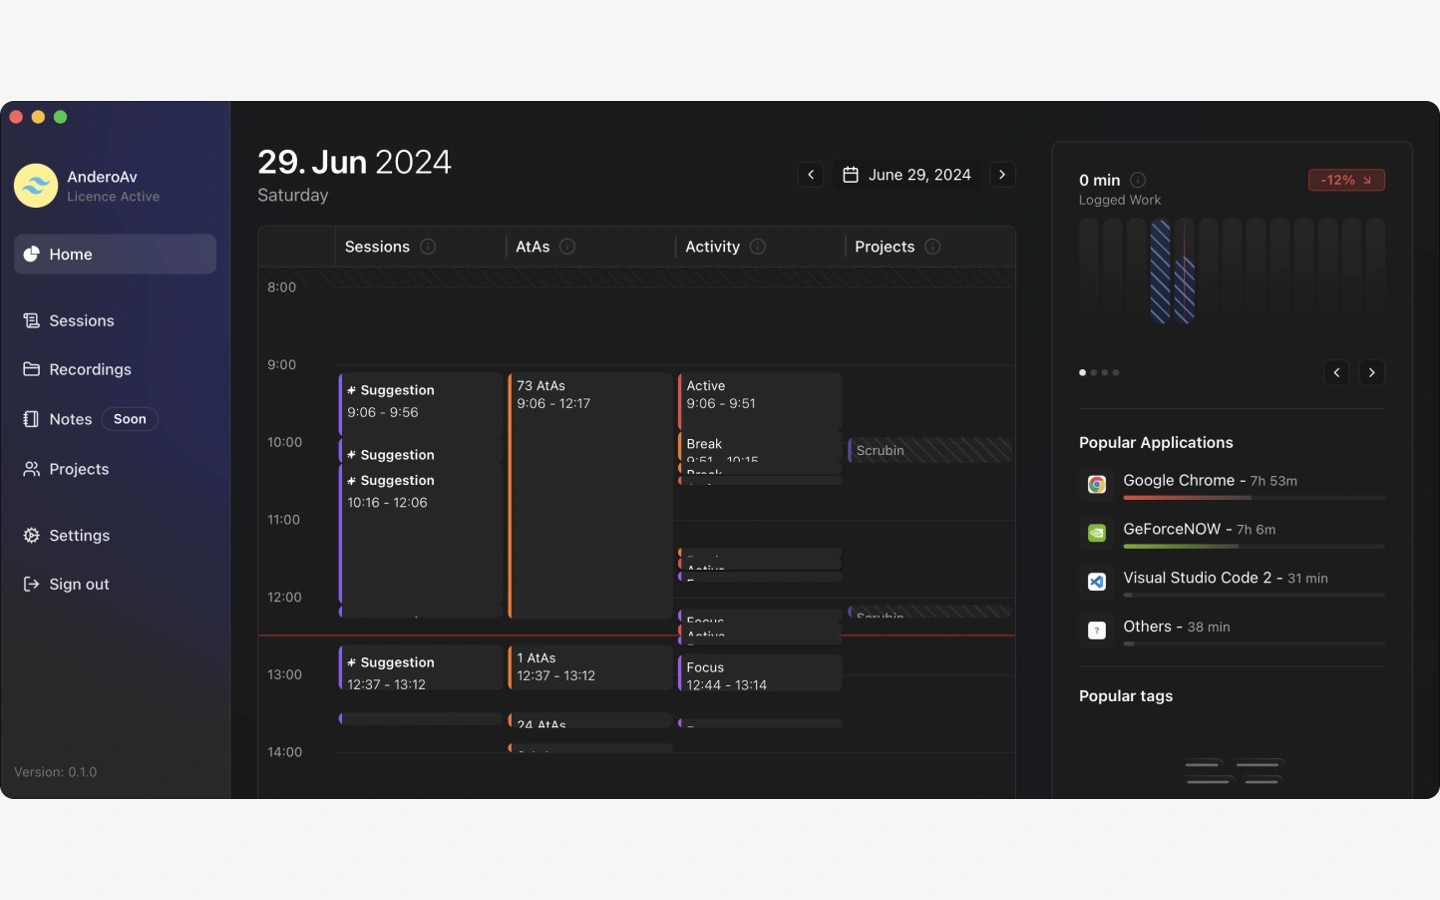Open the Home page in sidebar
1440x900 pixels.
[115, 254]
